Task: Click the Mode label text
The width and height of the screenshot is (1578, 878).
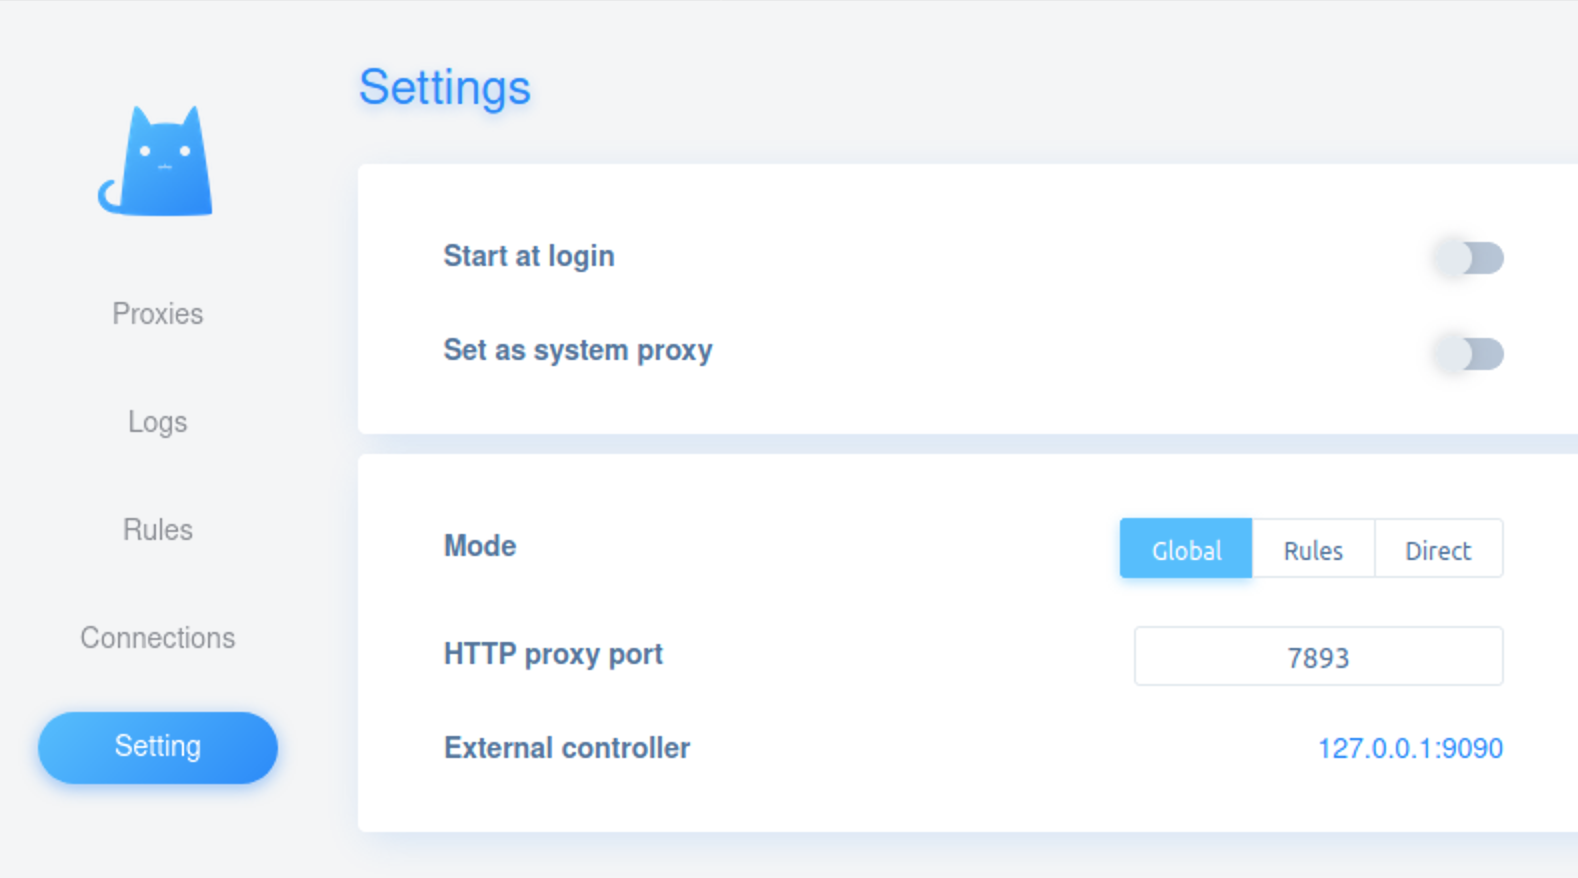Action: (x=480, y=546)
